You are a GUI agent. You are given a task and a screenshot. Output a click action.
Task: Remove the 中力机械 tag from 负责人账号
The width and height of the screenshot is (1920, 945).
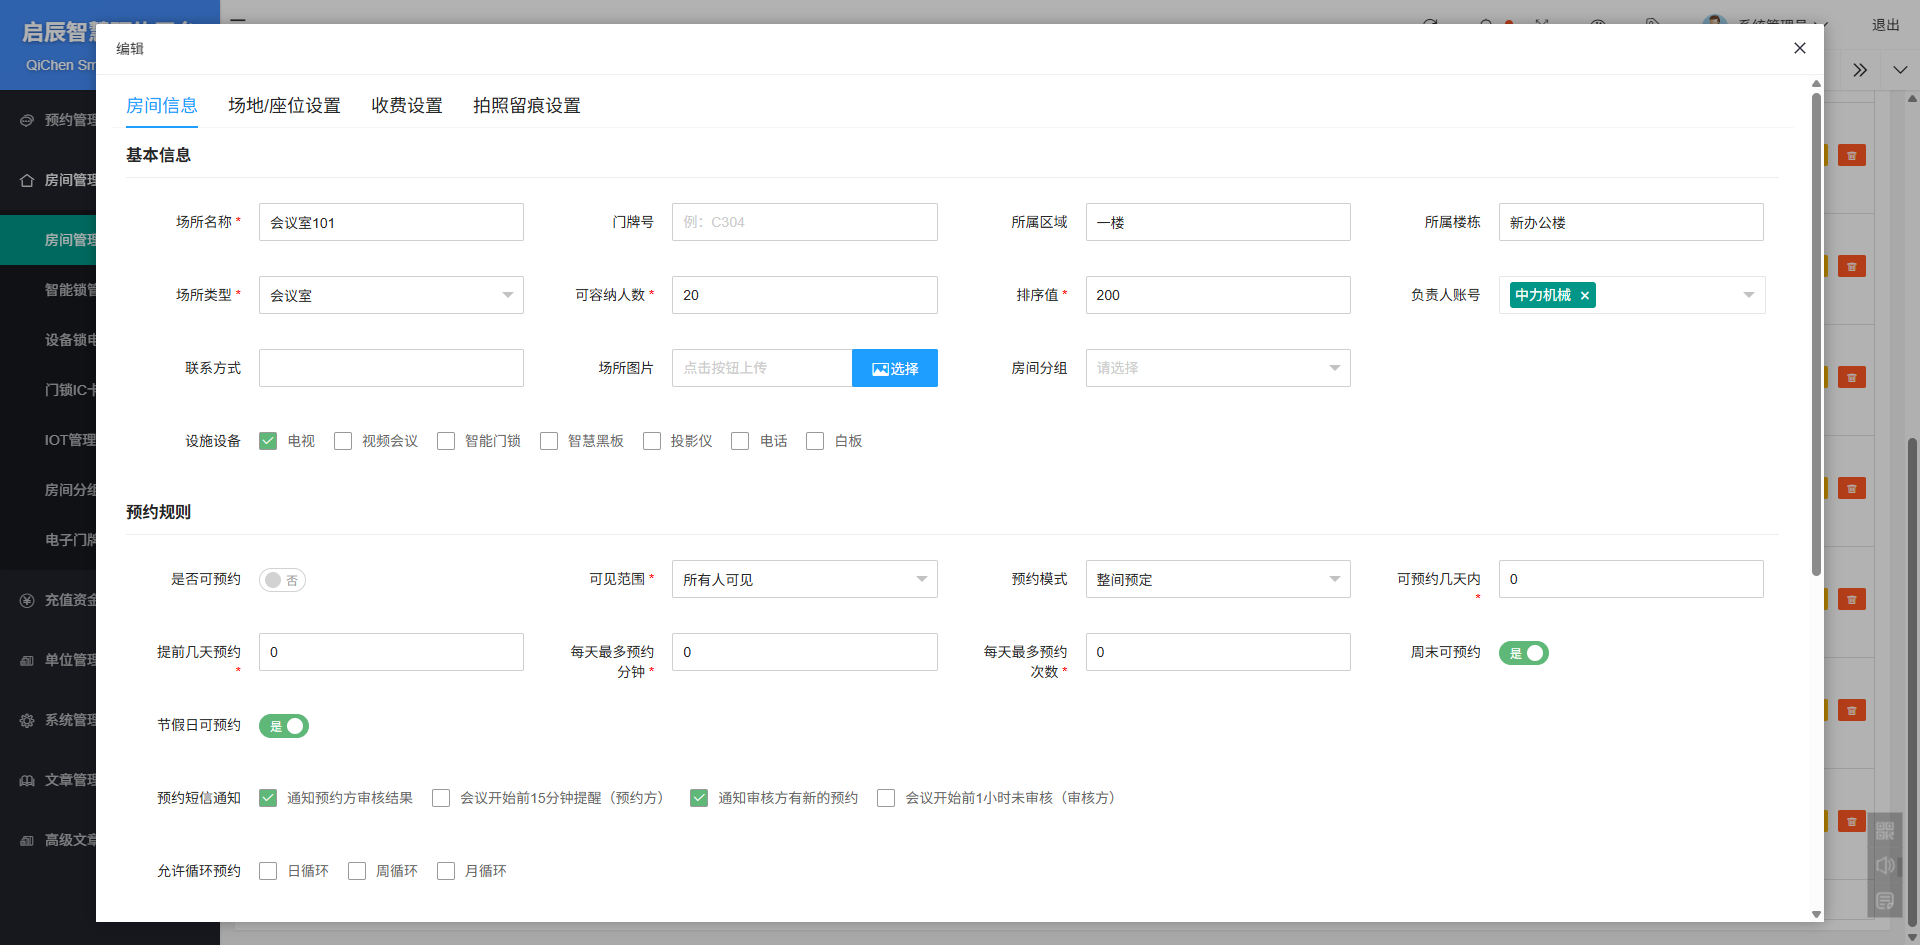(1584, 296)
